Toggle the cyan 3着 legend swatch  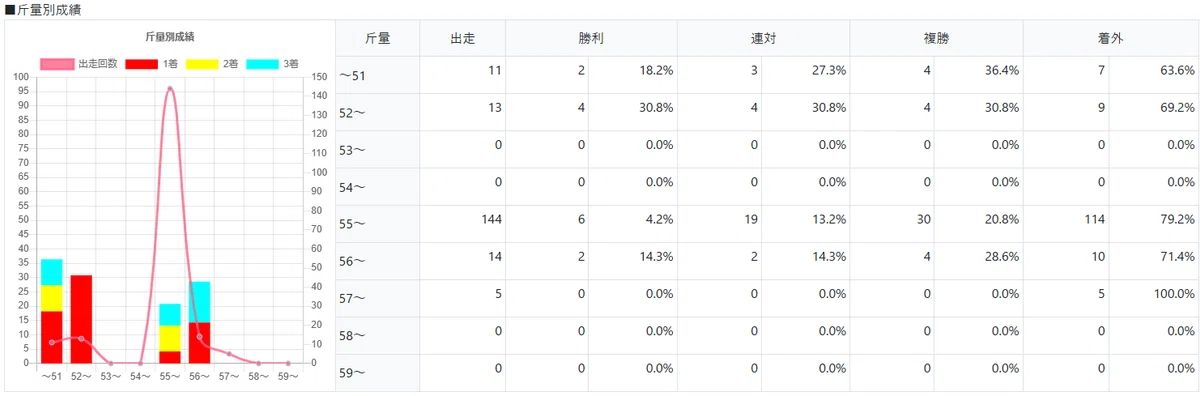click(264, 63)
